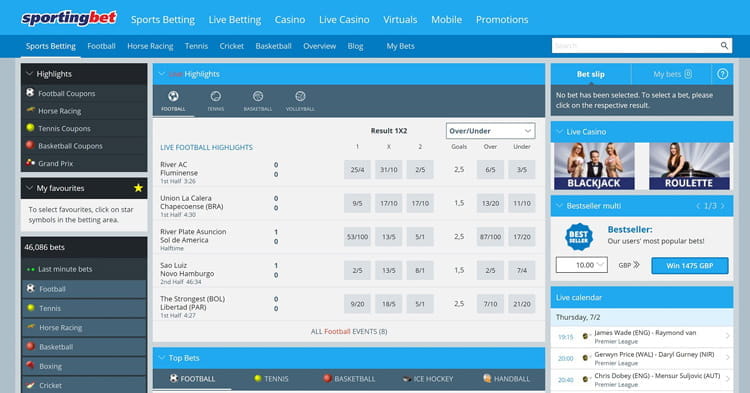Image resolution: width=750 pixels, height=393 pixels.
Task: Select the Volleyball icon in Live Highlights
Action: (x=300, y=97)
